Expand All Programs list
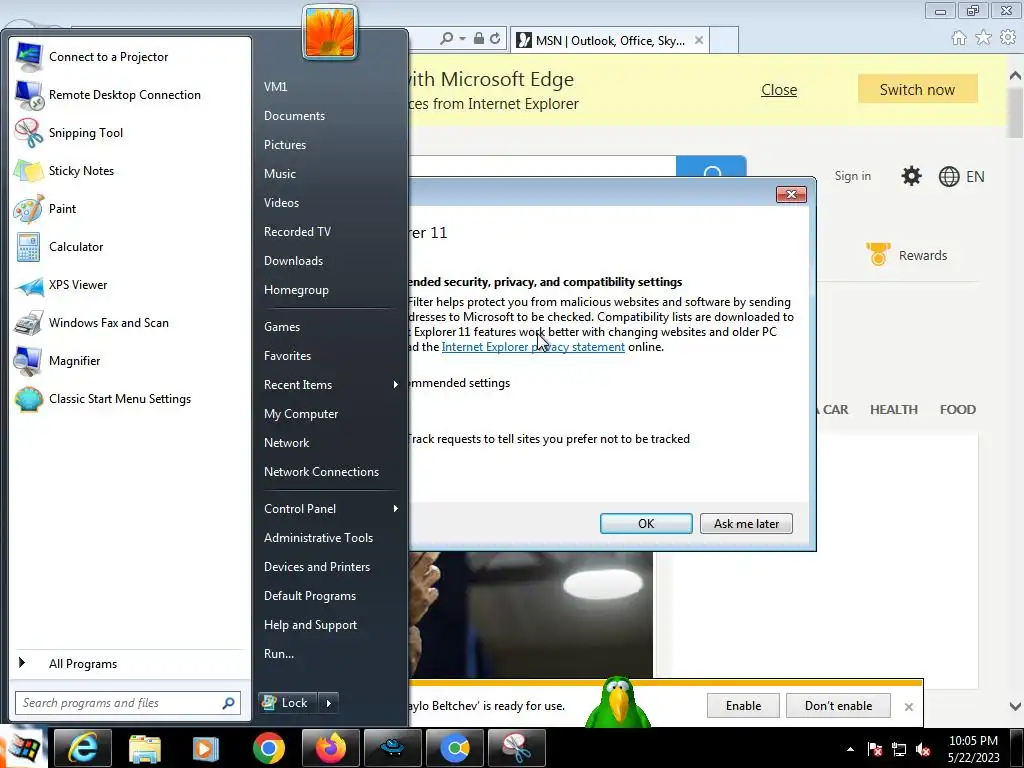Image resolution: width=1024 pixels, height=768 pixels. click(83, 664)
